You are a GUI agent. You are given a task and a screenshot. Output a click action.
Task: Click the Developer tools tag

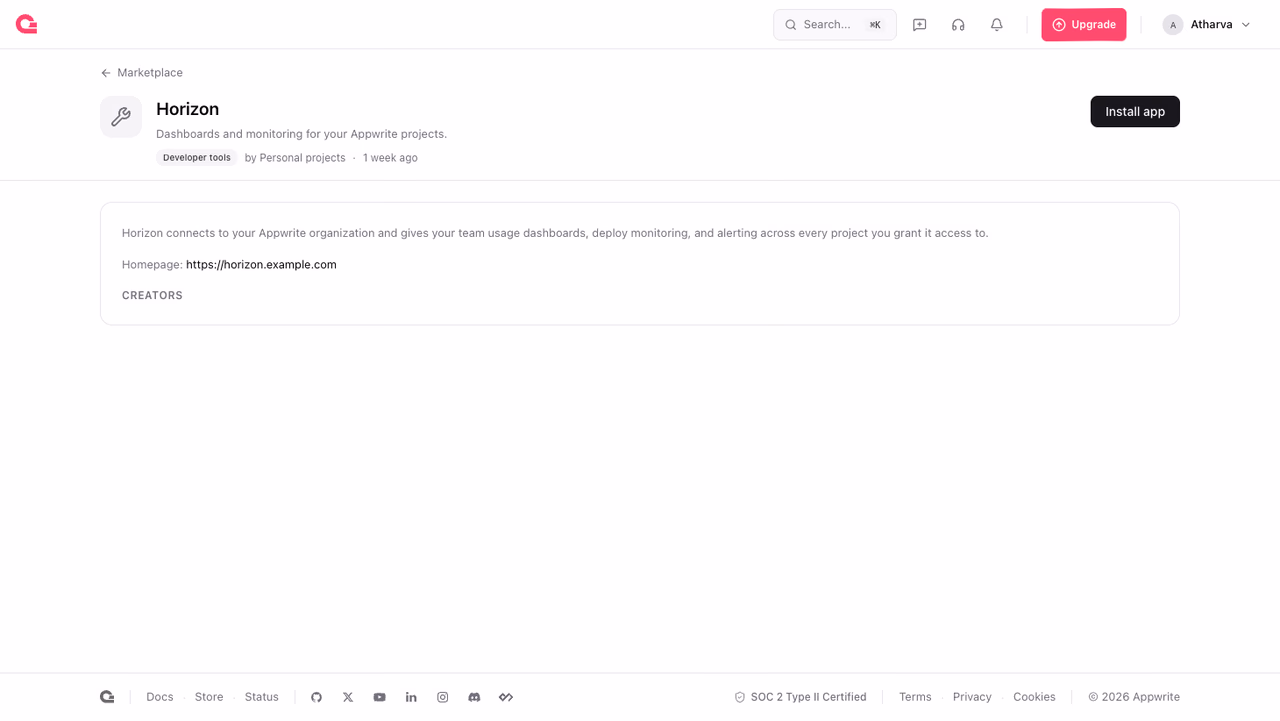197,158
